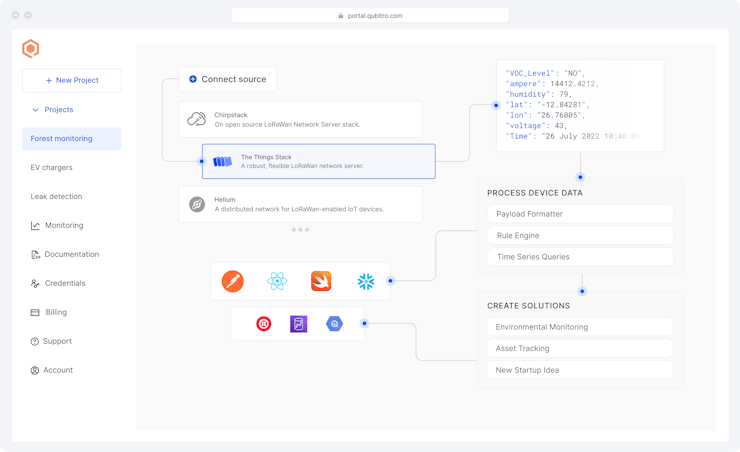Open the Time Series Queries option
The height and width of the screenshot is (452, 740).
[580, 257]
